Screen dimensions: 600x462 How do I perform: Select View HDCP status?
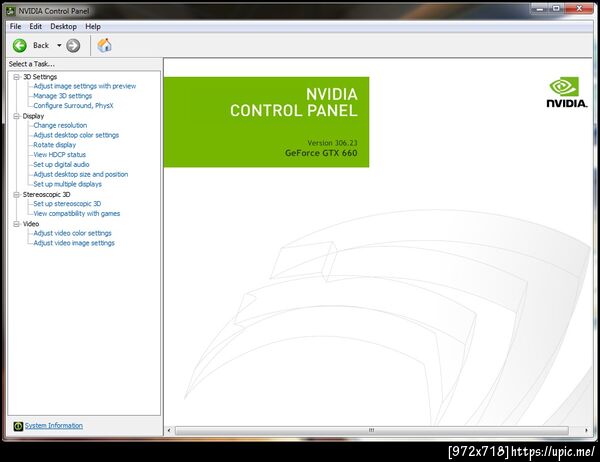pyautogui.click(x=60, y=155)
